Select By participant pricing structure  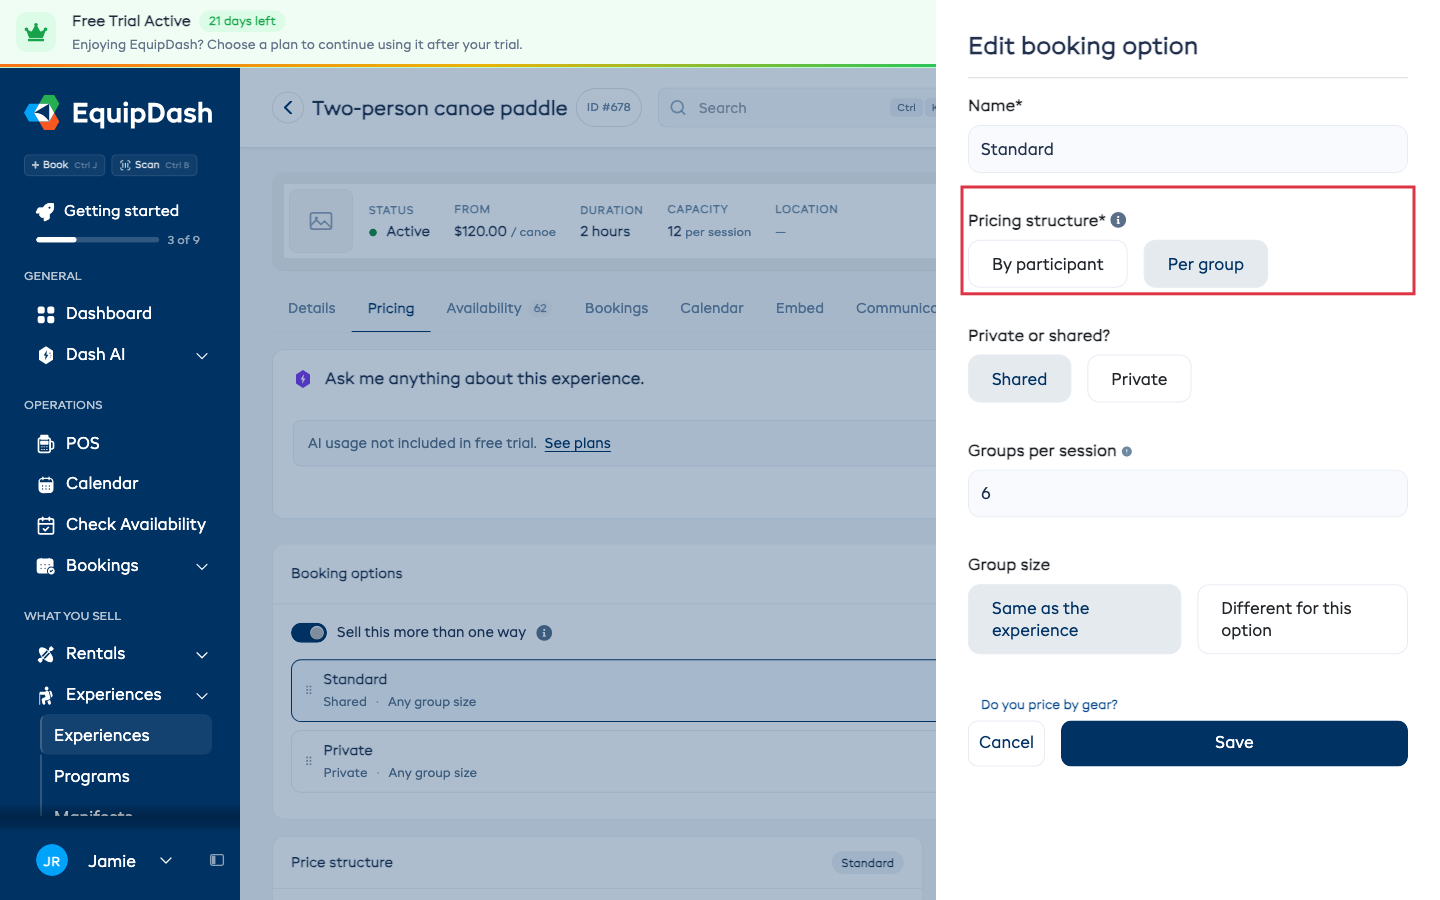coord(1048,264)
